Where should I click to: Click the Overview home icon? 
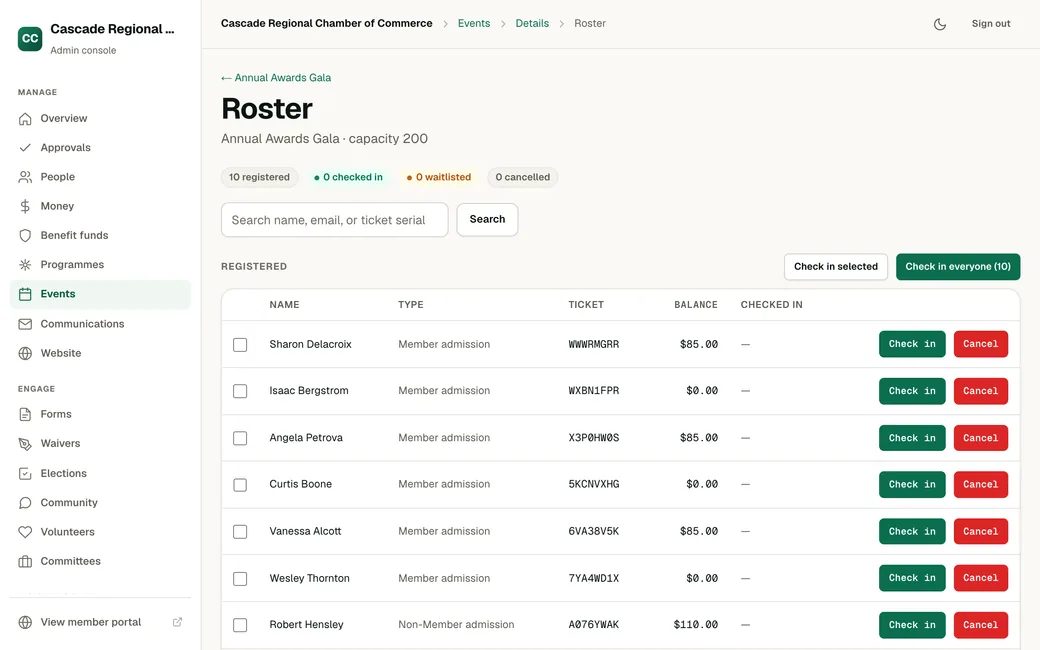(x=25, y=119)
